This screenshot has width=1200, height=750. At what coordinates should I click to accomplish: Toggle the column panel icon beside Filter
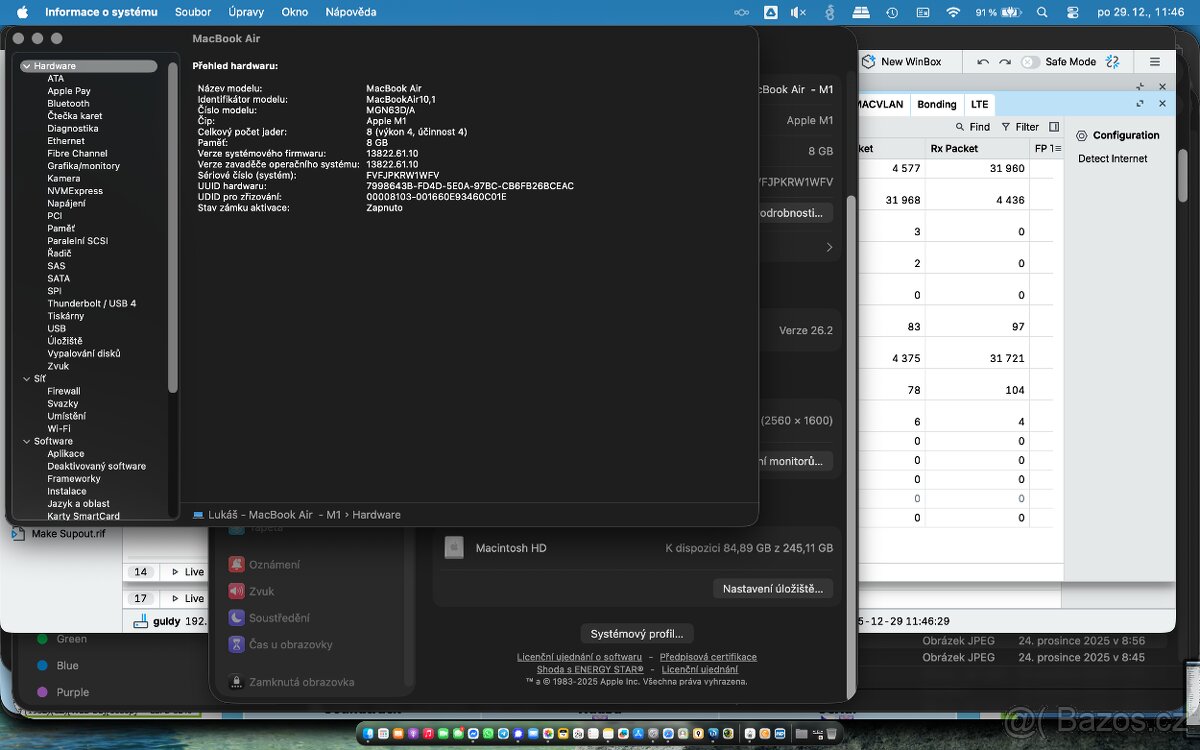pos(1054,127)
